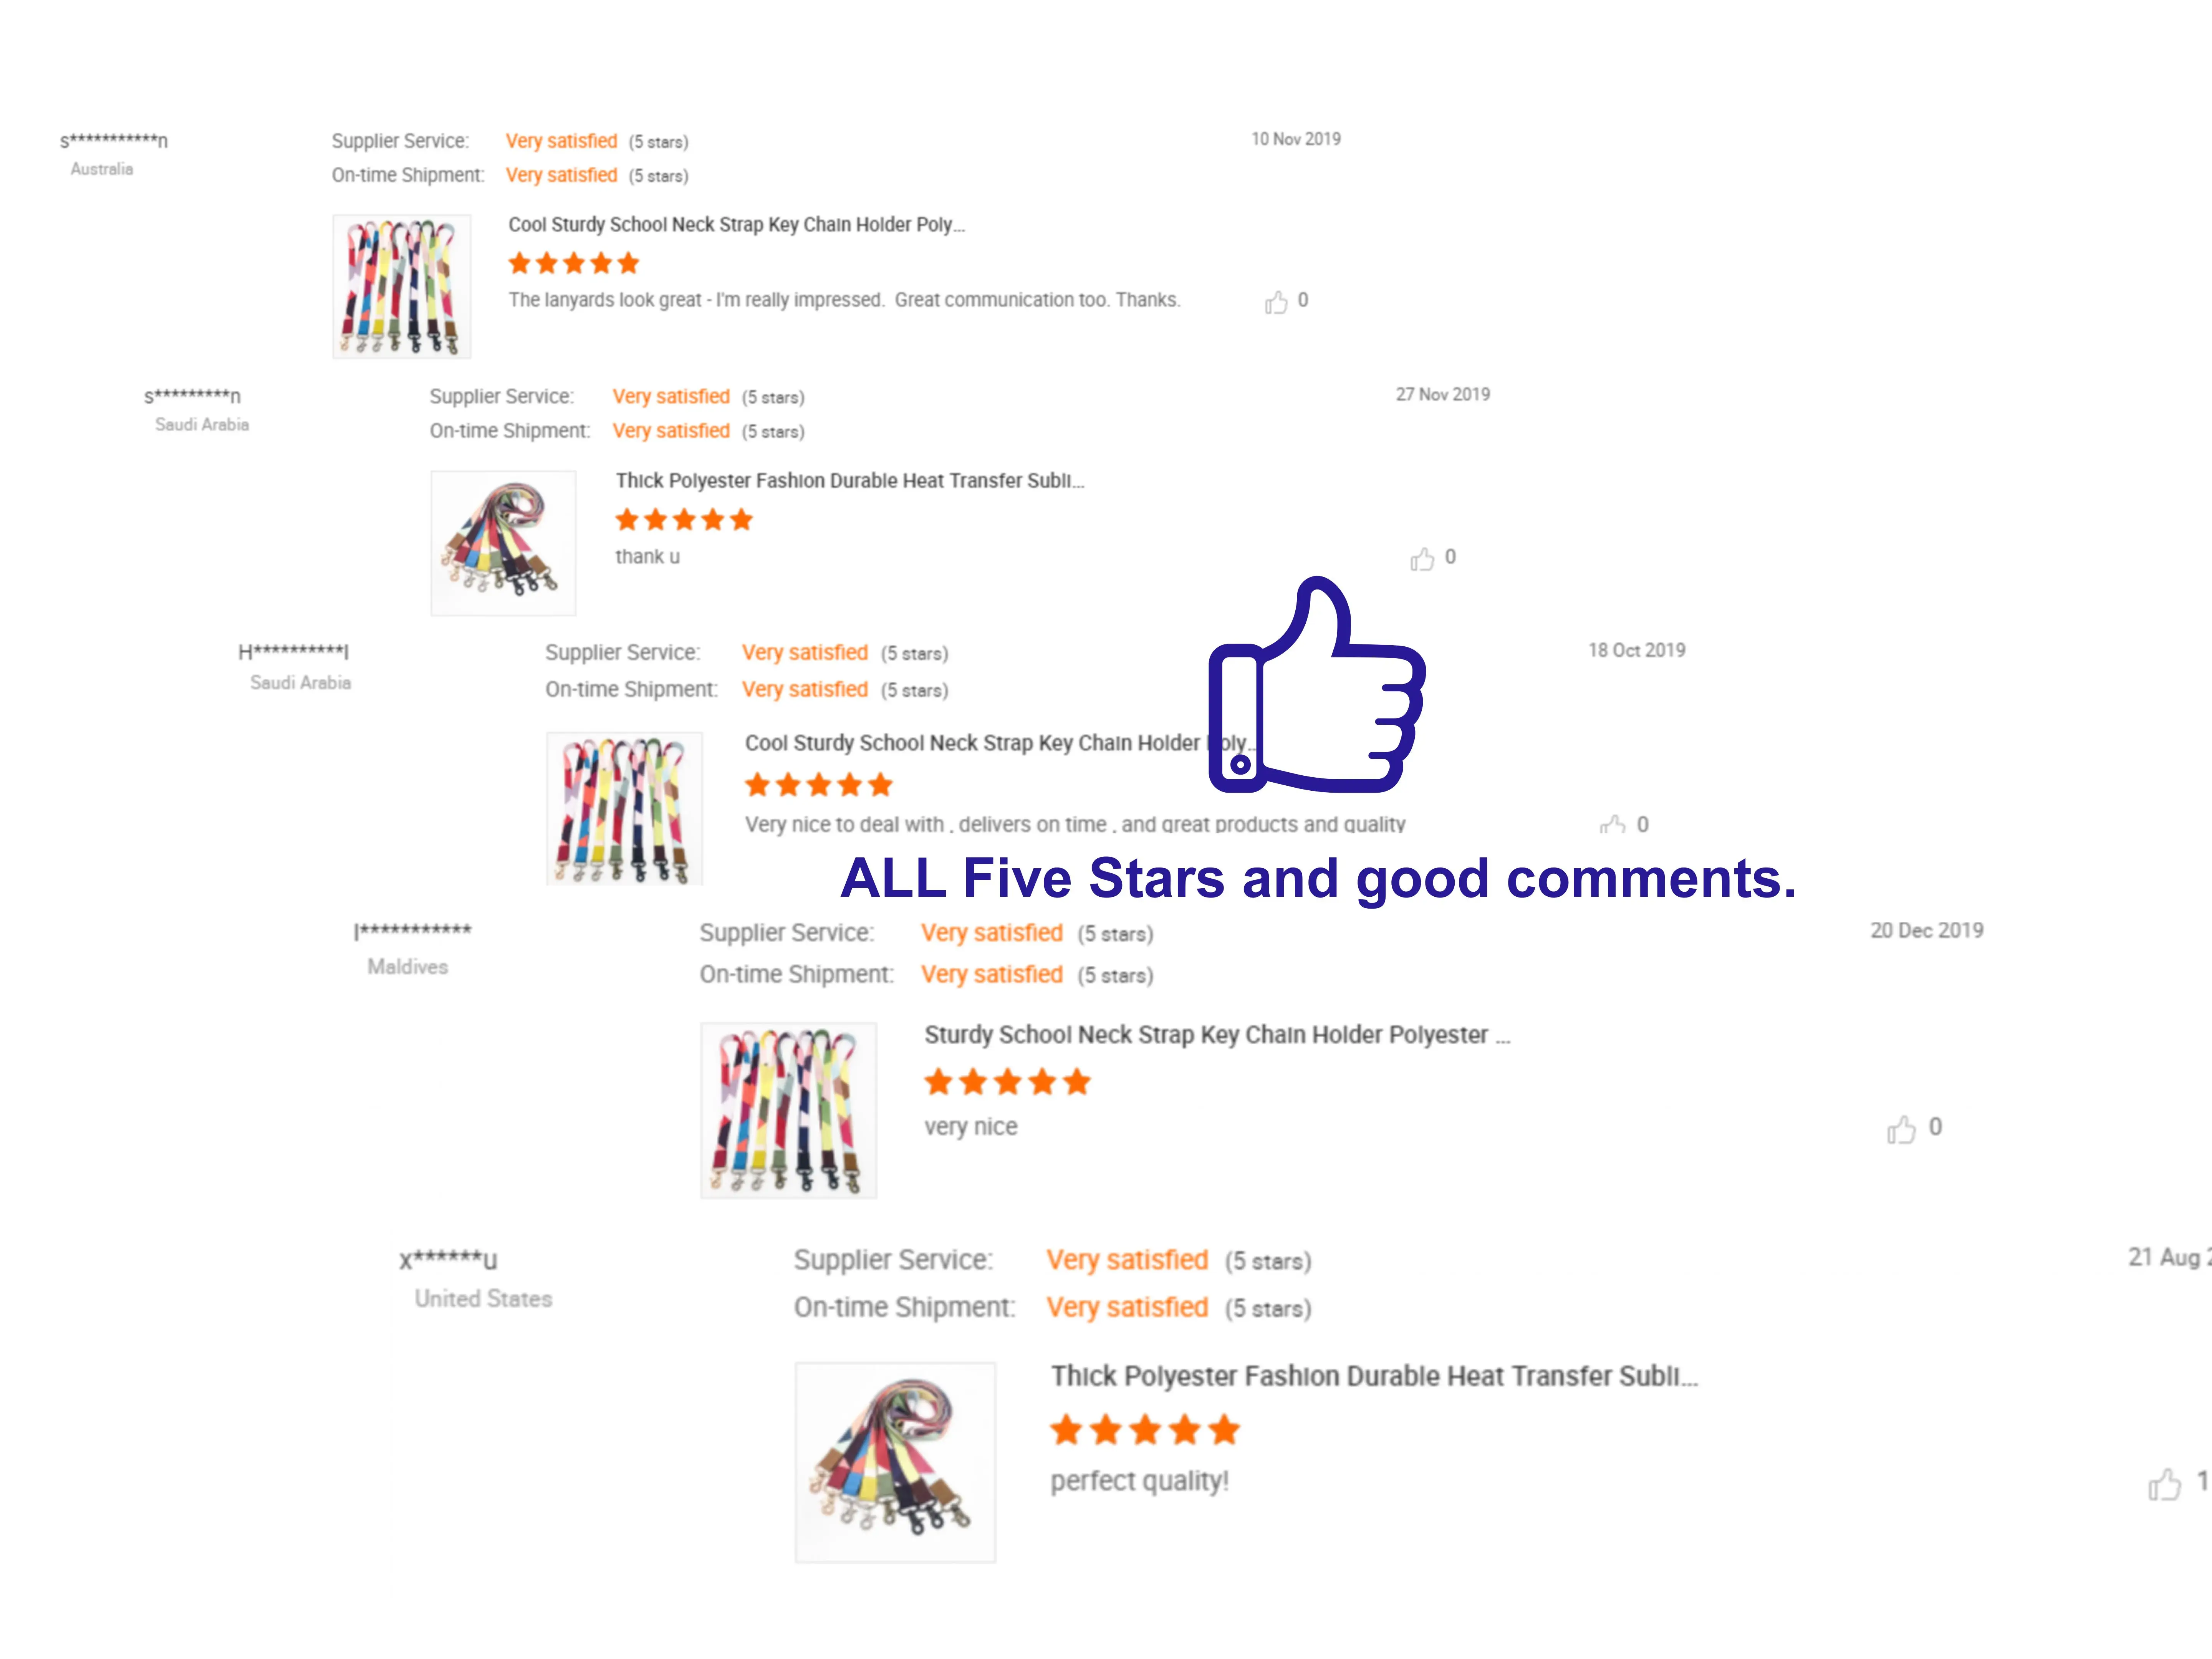Open lanyard thumbnail in United States review
This screenshot has width=2212, height=1659.
click(x=895, y=1462)
